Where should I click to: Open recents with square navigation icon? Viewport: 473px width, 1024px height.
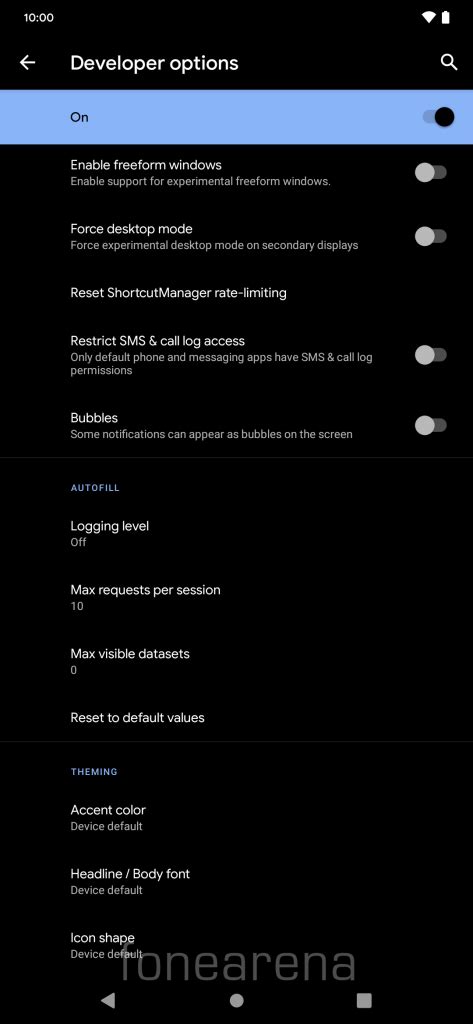[364, 1000]
